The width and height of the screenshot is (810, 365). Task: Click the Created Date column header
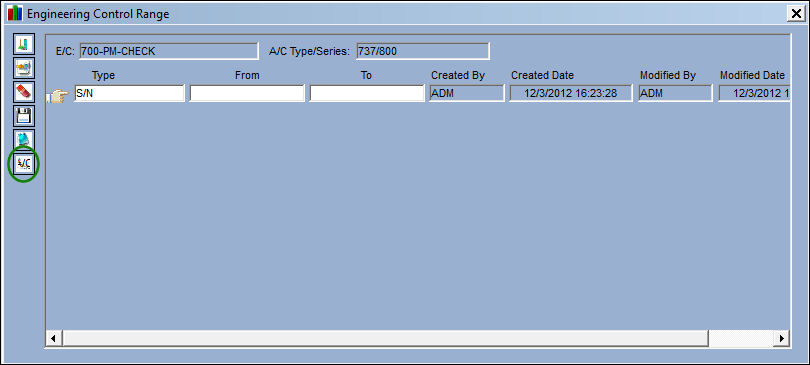coord(542,75)
